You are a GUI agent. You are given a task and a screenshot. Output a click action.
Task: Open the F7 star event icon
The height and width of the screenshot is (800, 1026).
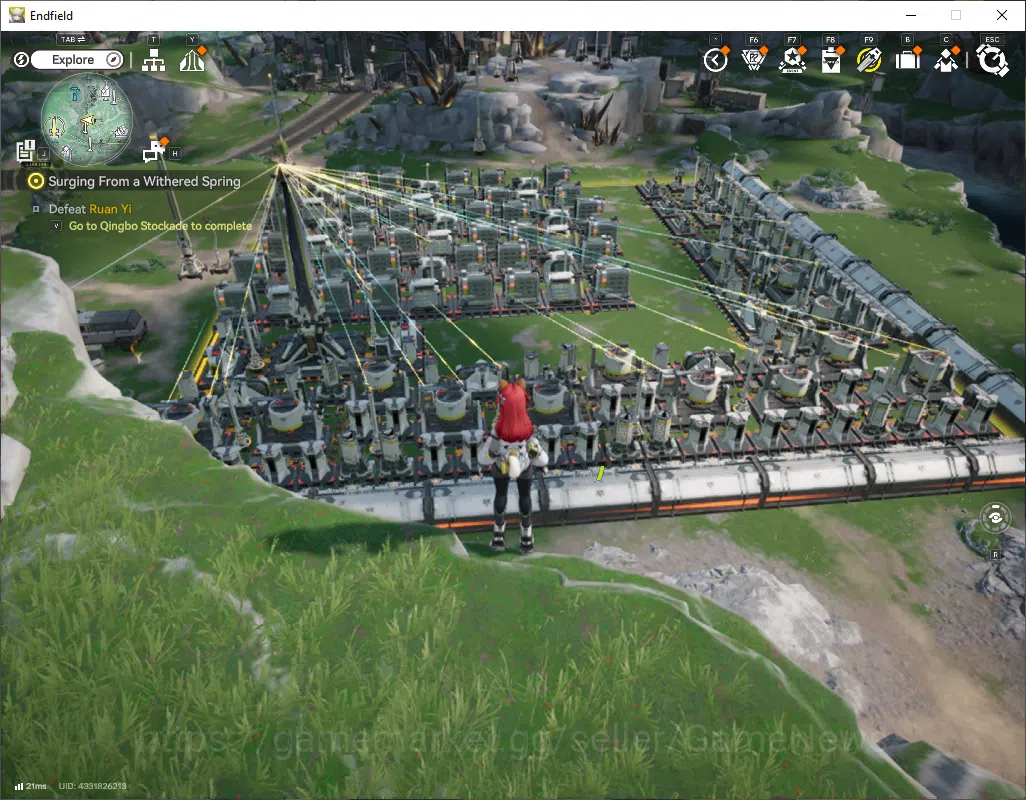[792, 61]
